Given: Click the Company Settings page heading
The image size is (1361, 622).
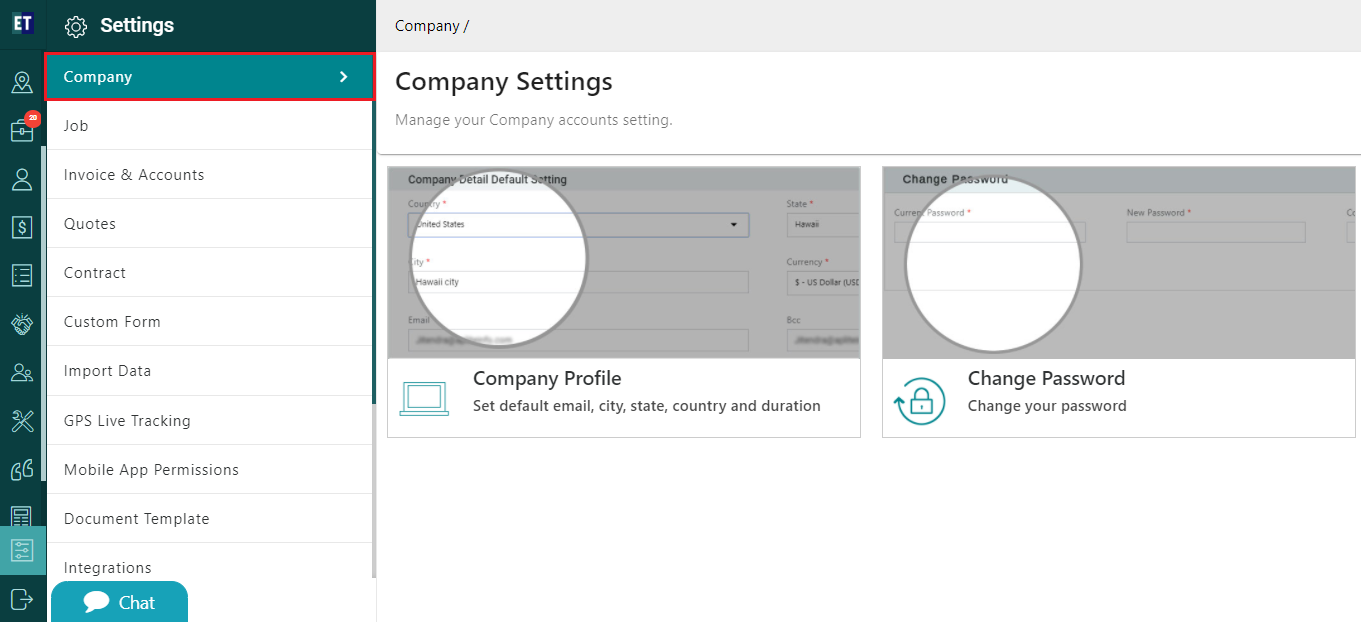Looking at the screenshot, I should click(x=504, y=81).
